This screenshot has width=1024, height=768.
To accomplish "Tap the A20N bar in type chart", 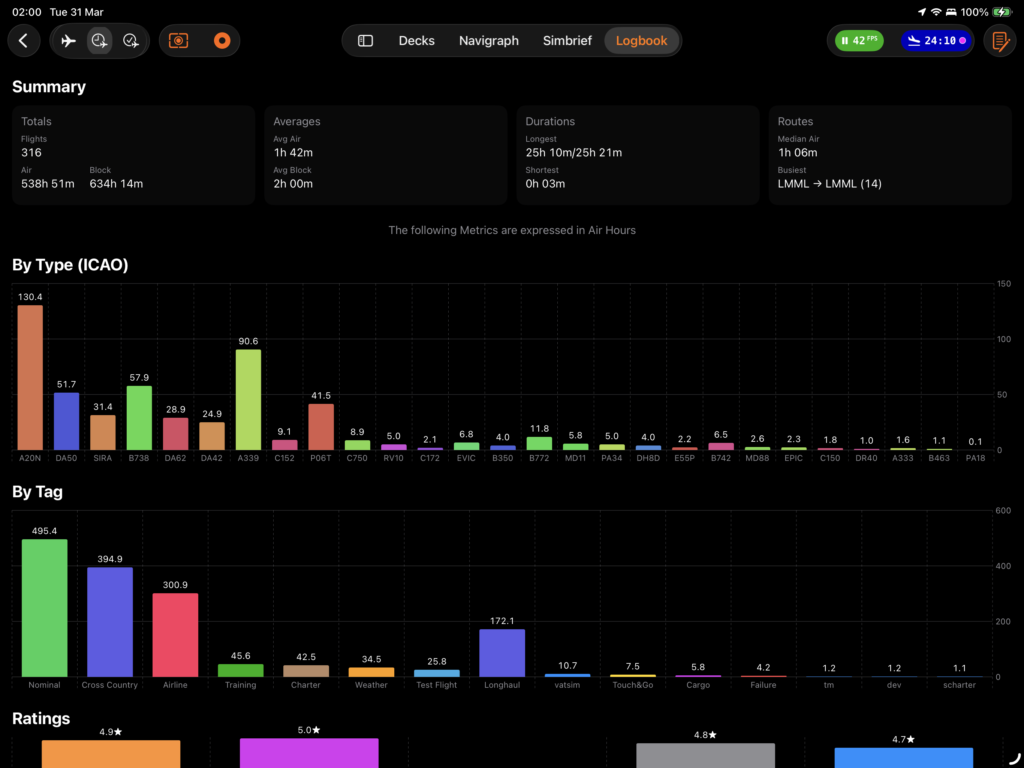I will click(30, 377).
